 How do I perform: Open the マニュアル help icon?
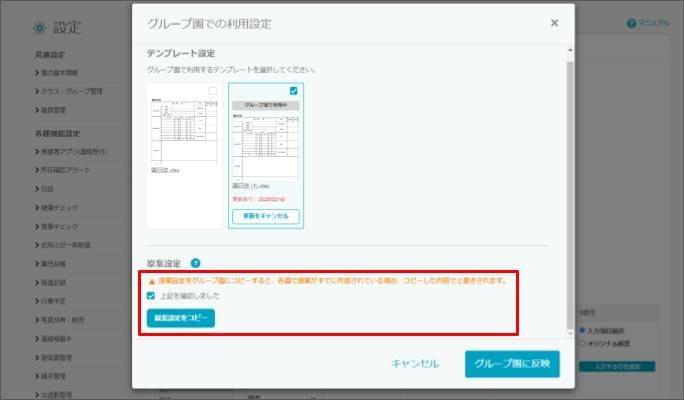(x=631, y=22)
